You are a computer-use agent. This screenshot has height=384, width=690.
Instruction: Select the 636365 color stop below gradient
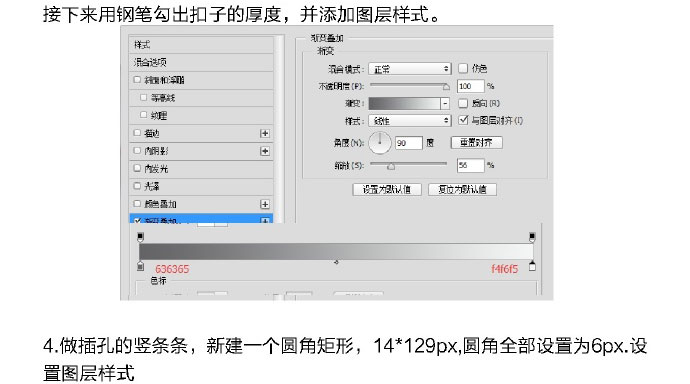point(140,266)
